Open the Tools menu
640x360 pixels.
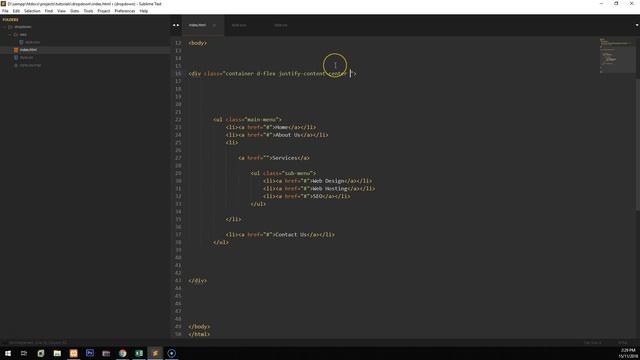[88, 11]
